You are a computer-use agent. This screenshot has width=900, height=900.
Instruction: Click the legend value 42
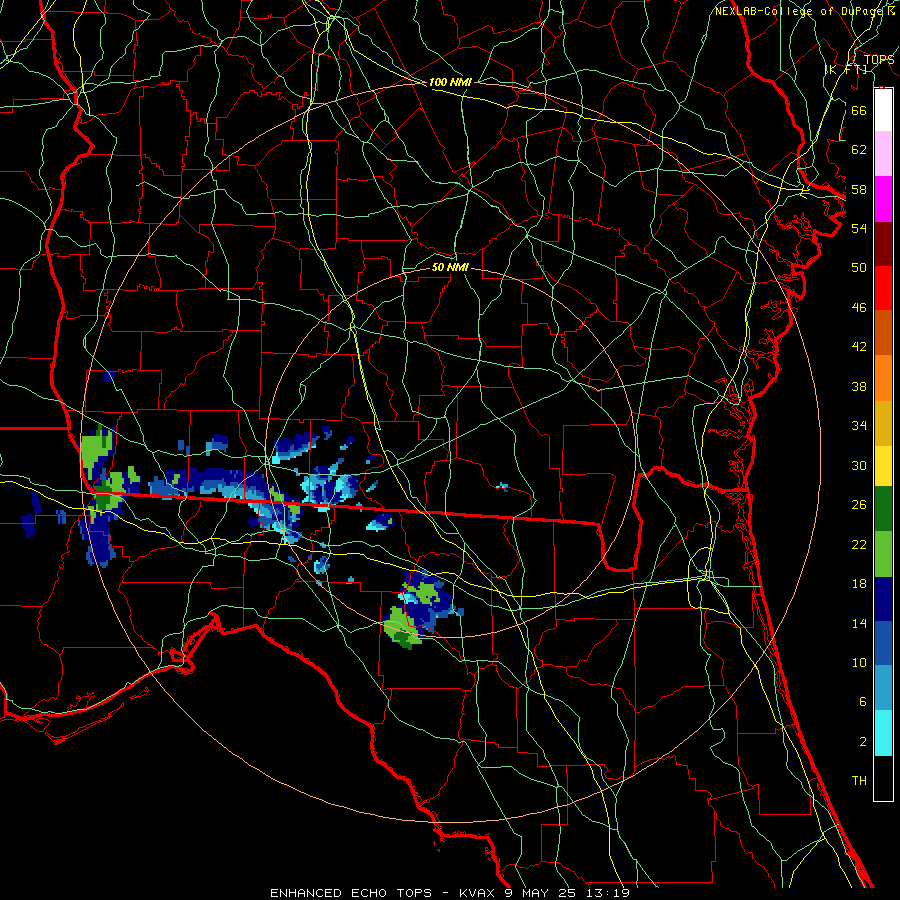click(x=859, y=347)
